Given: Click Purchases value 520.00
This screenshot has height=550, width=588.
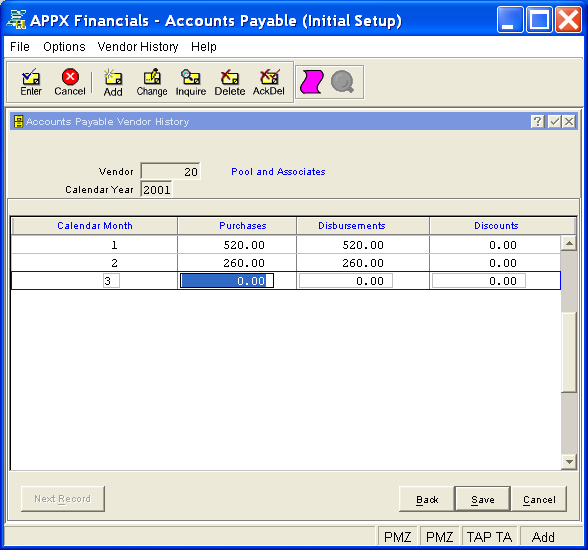Looking at the screenshot, I should pyautogui.click(x=244, y=245).
